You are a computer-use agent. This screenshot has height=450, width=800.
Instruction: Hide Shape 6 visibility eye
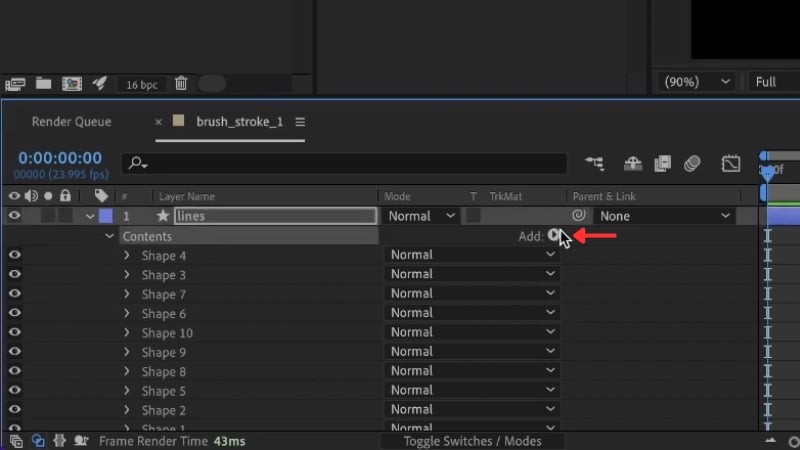[x=14, y=313]
